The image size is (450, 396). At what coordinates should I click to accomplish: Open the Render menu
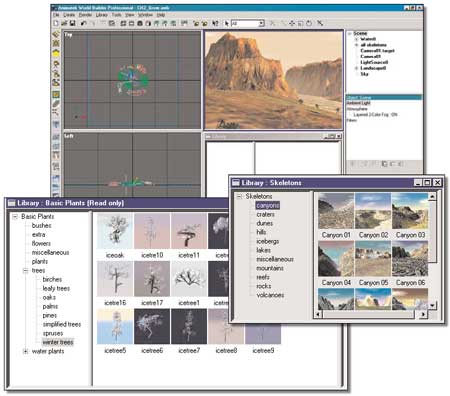[85, 15]
